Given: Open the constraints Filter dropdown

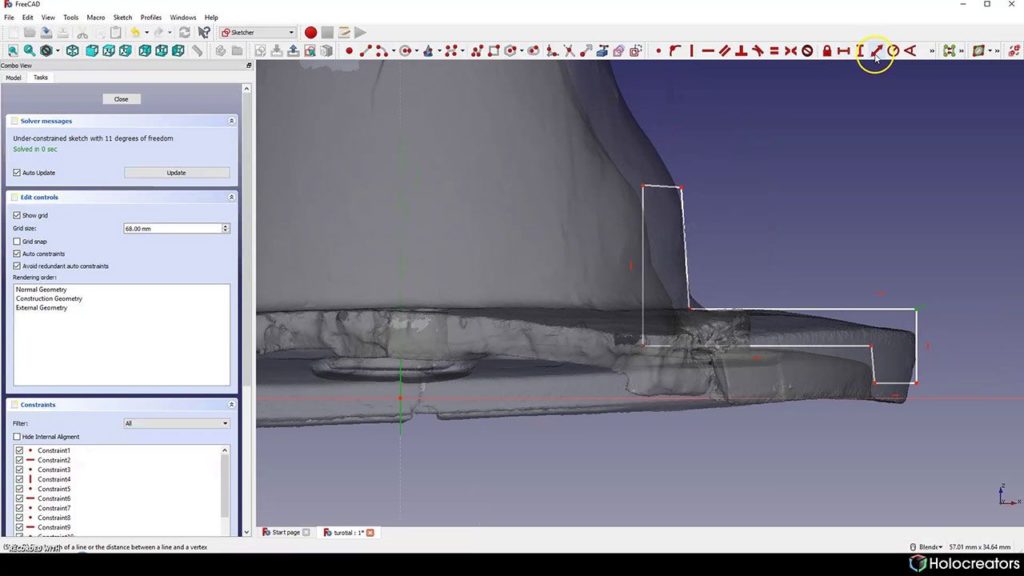Looking at the screenshot, I should click(176, 423).
